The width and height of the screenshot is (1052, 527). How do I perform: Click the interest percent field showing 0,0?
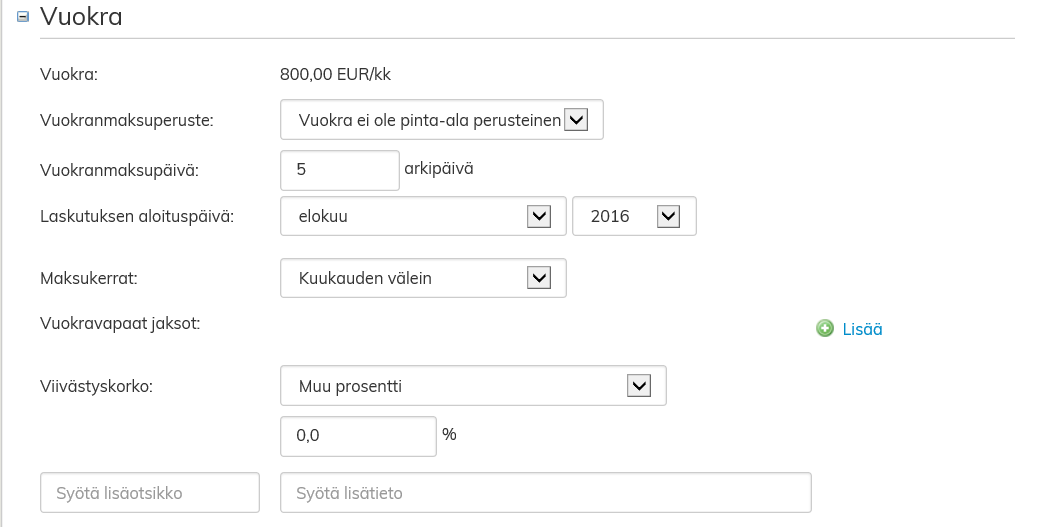(359, 435)
